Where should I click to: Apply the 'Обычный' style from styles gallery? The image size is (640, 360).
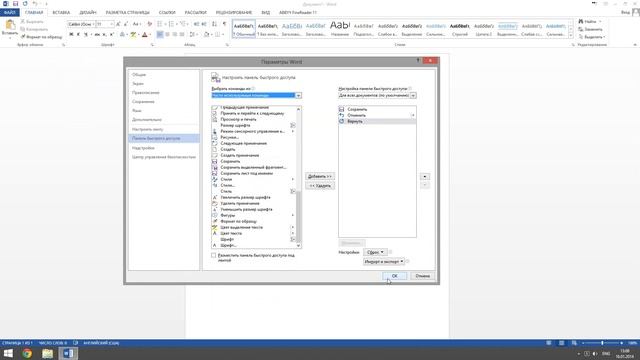(x=244, y=28)
